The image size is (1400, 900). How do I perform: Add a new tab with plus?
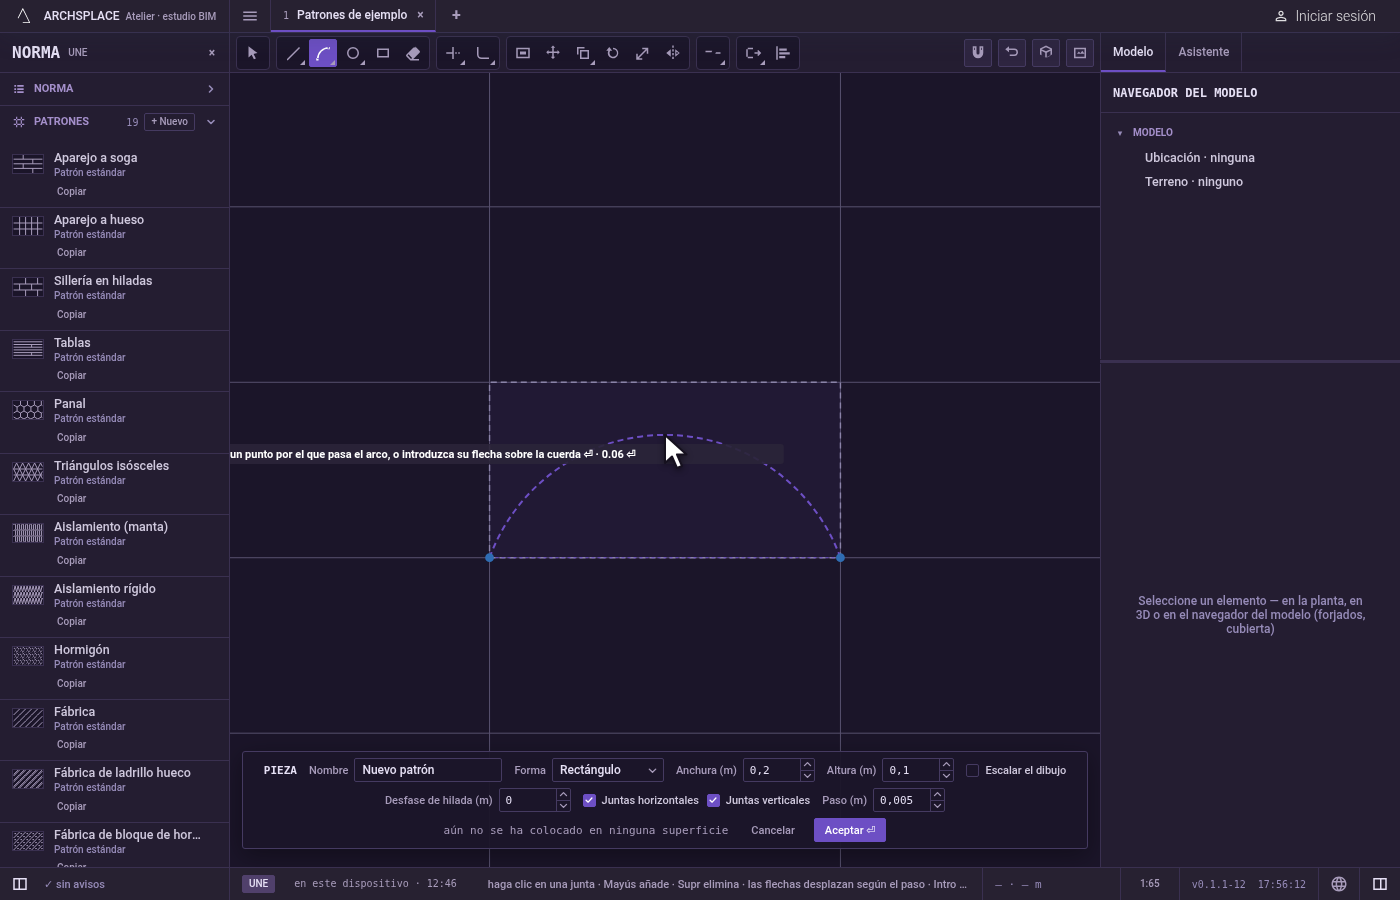(456, 15)
